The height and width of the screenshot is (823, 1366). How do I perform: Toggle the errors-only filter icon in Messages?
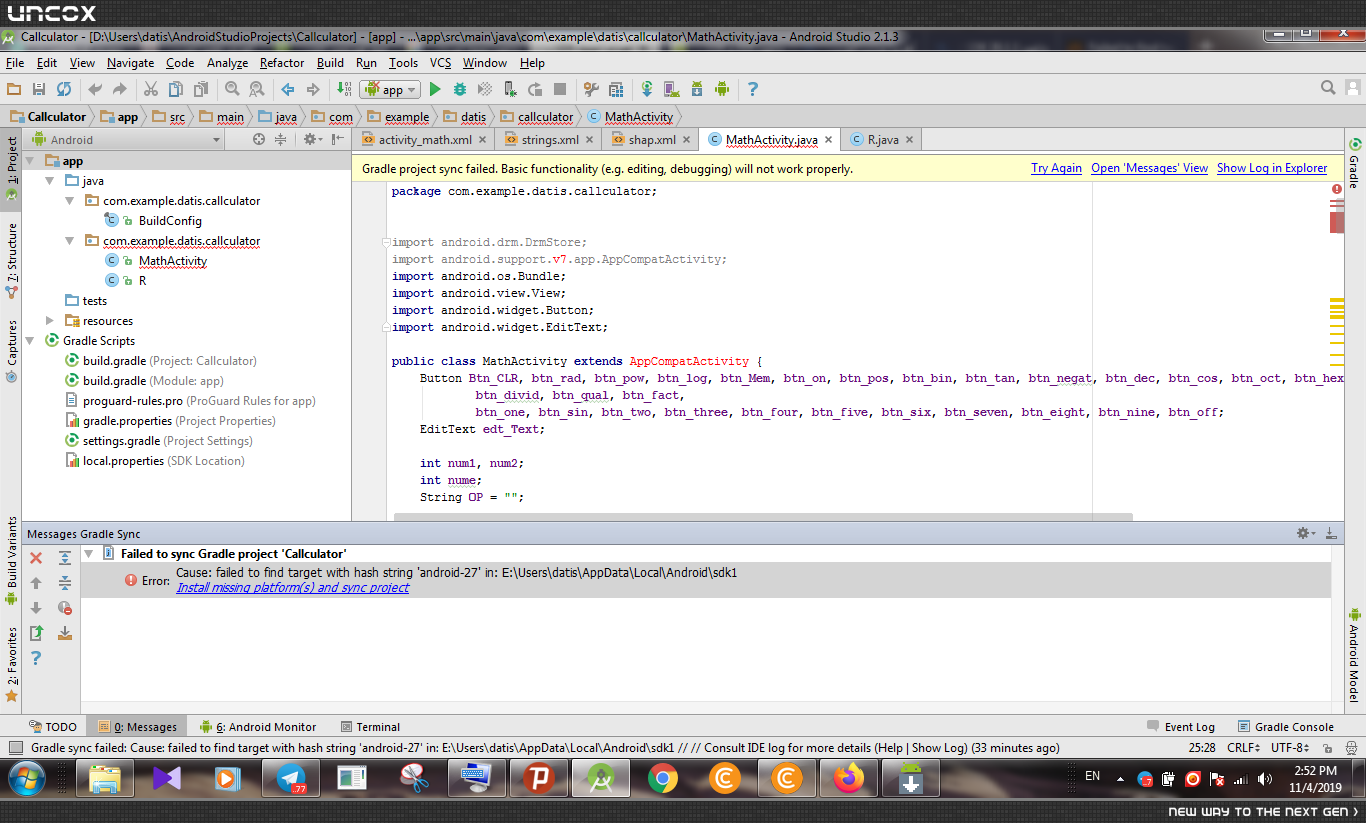coord(65,608)
